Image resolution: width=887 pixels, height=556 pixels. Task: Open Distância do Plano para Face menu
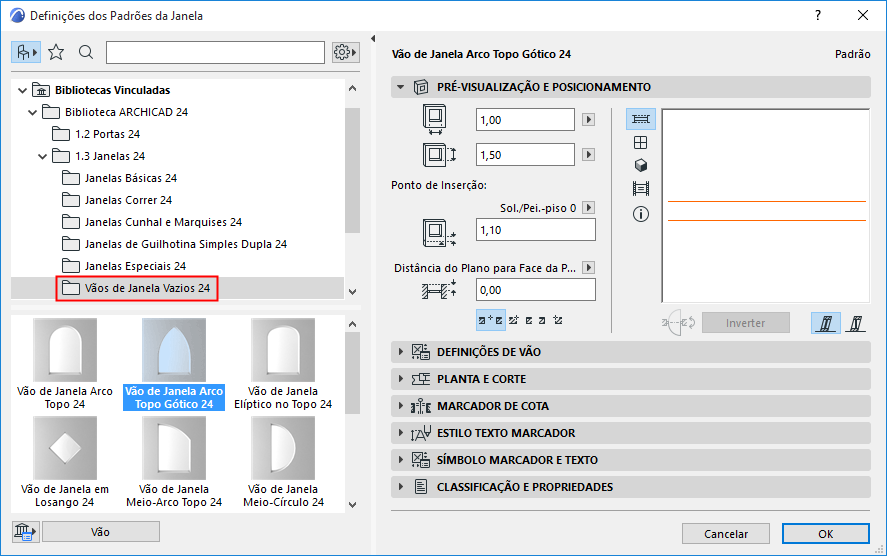(588, 268)
